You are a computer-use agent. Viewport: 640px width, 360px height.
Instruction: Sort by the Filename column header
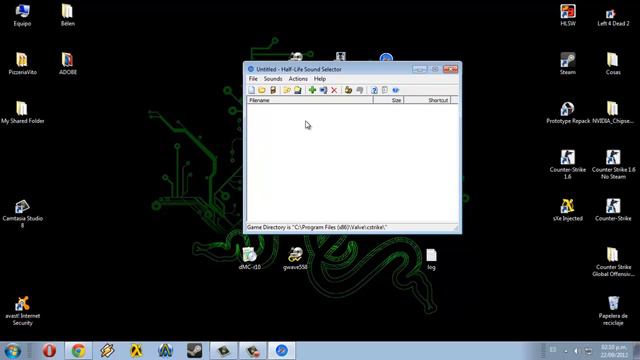pyautogui.click(x=310, y=100)
